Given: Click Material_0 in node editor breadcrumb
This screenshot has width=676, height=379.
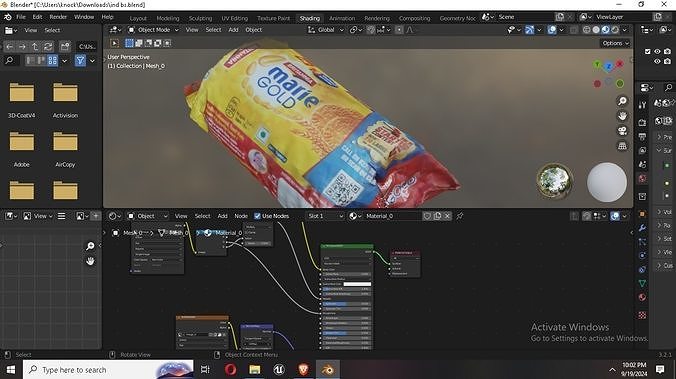Looking at the screenshot, I should [x=228, y=233].
